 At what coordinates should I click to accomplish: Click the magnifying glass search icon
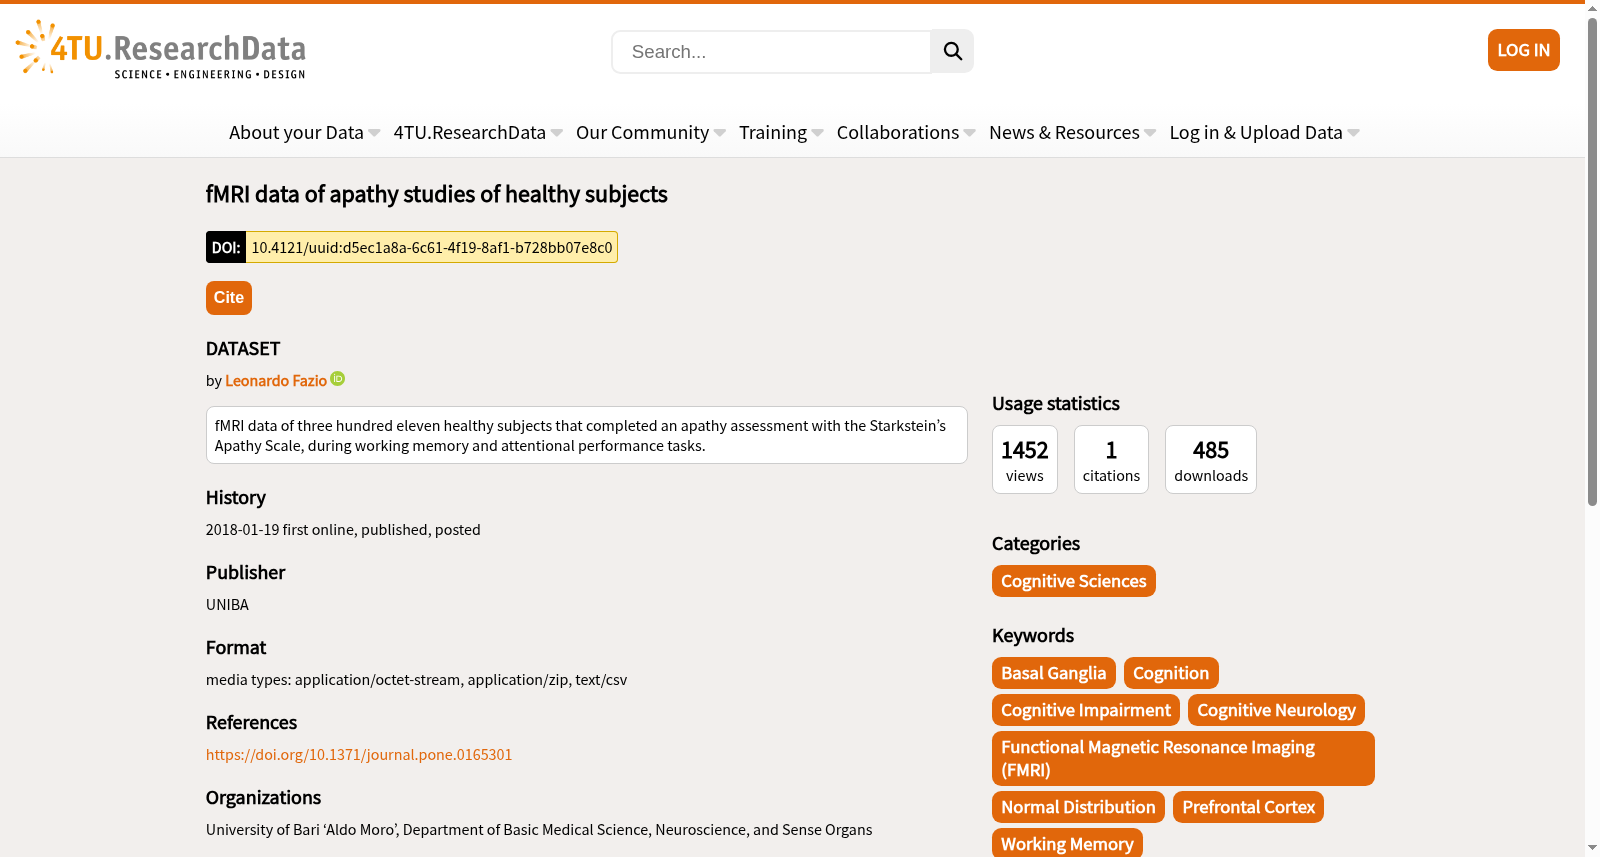click(x=952, y=51)
